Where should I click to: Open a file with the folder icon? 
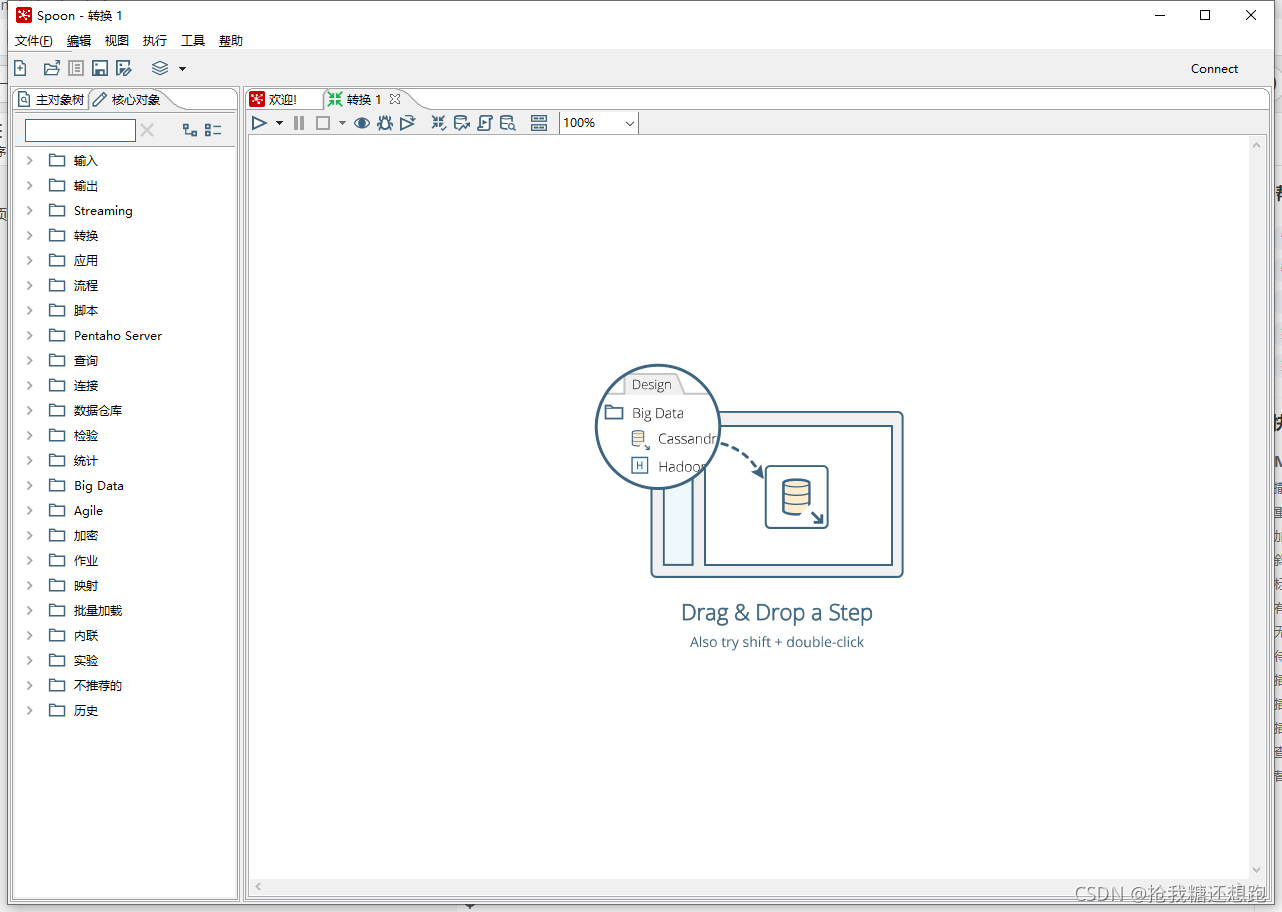point(52,68)
